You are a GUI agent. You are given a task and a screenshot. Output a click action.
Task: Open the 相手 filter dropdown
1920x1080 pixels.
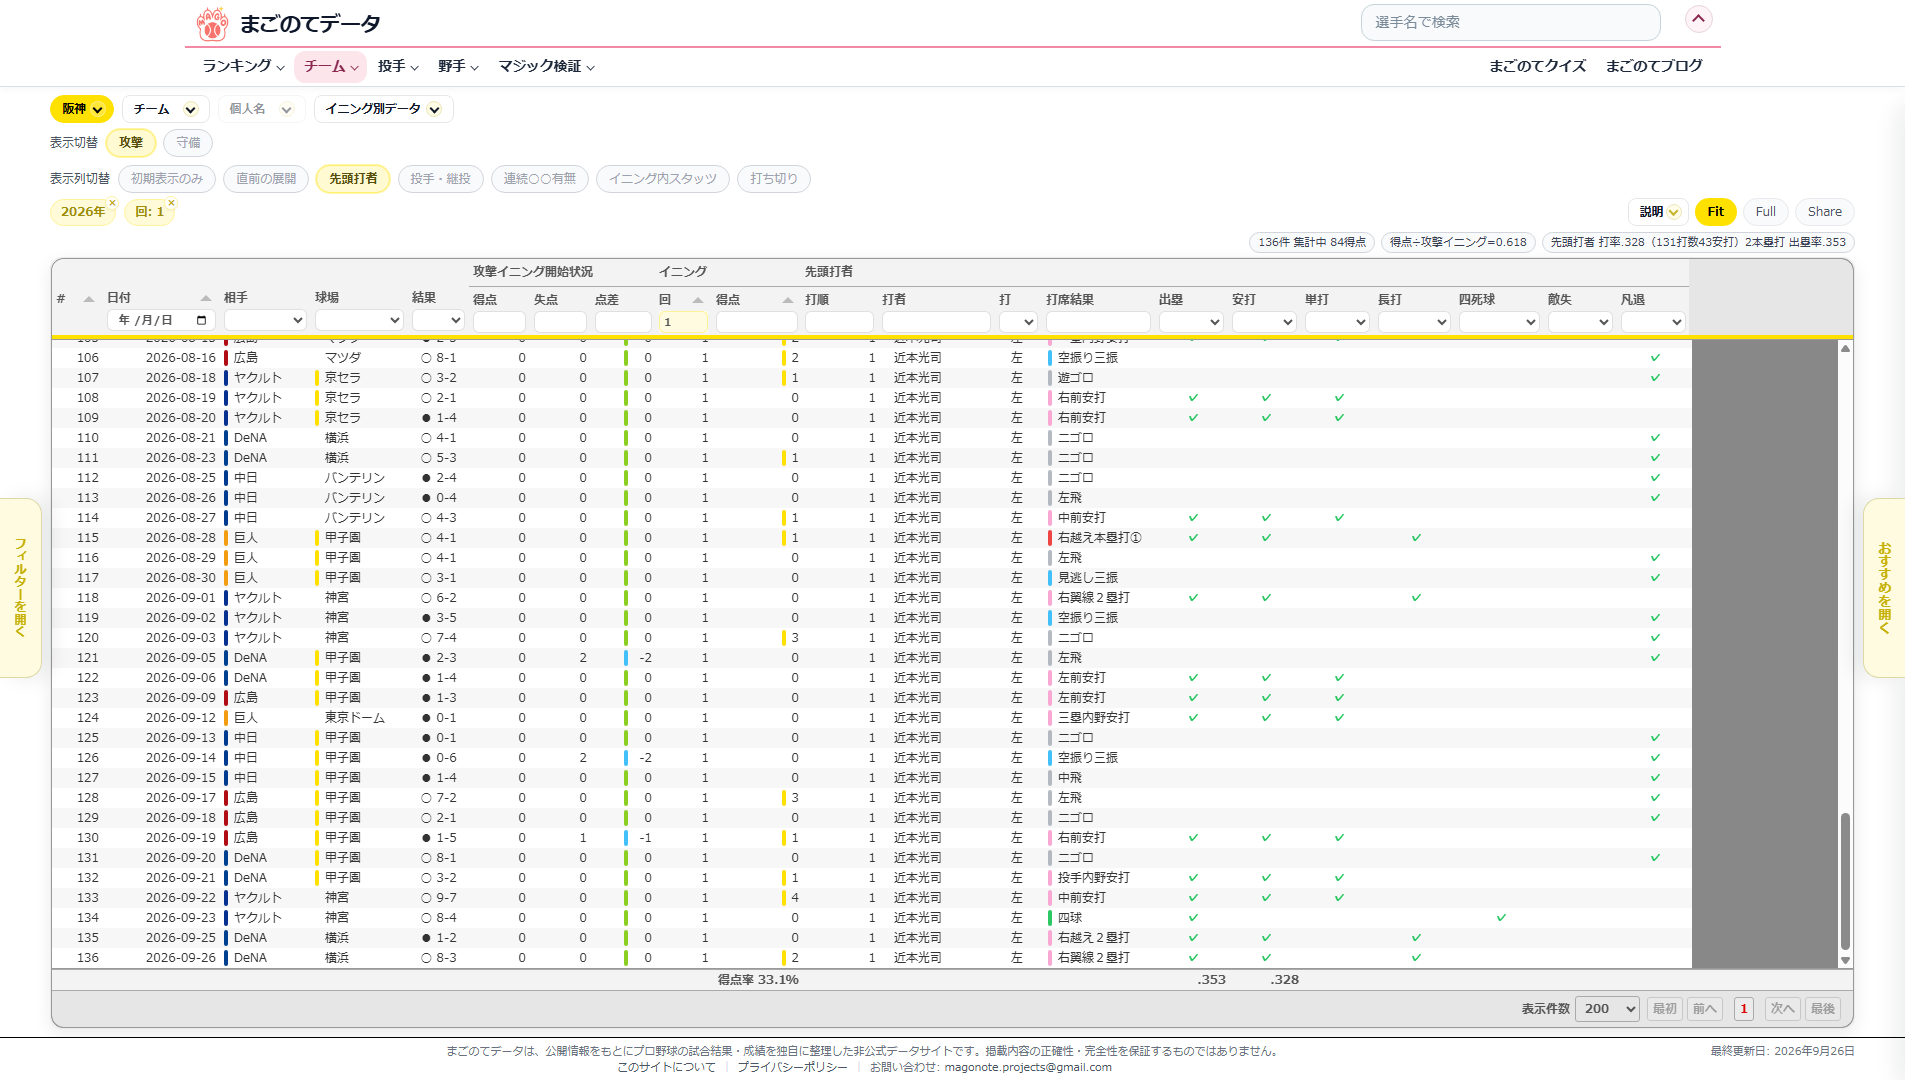click(x=265, y=321)
